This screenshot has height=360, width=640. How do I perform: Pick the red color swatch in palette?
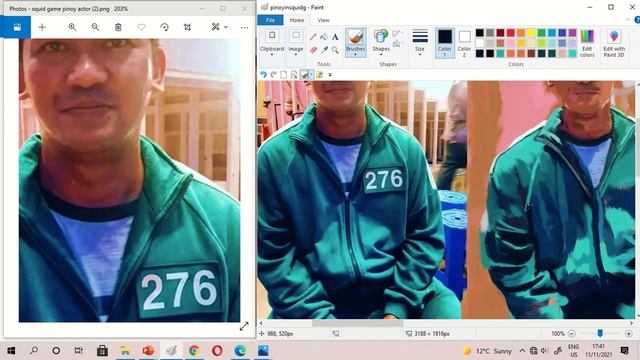(511, 33)
